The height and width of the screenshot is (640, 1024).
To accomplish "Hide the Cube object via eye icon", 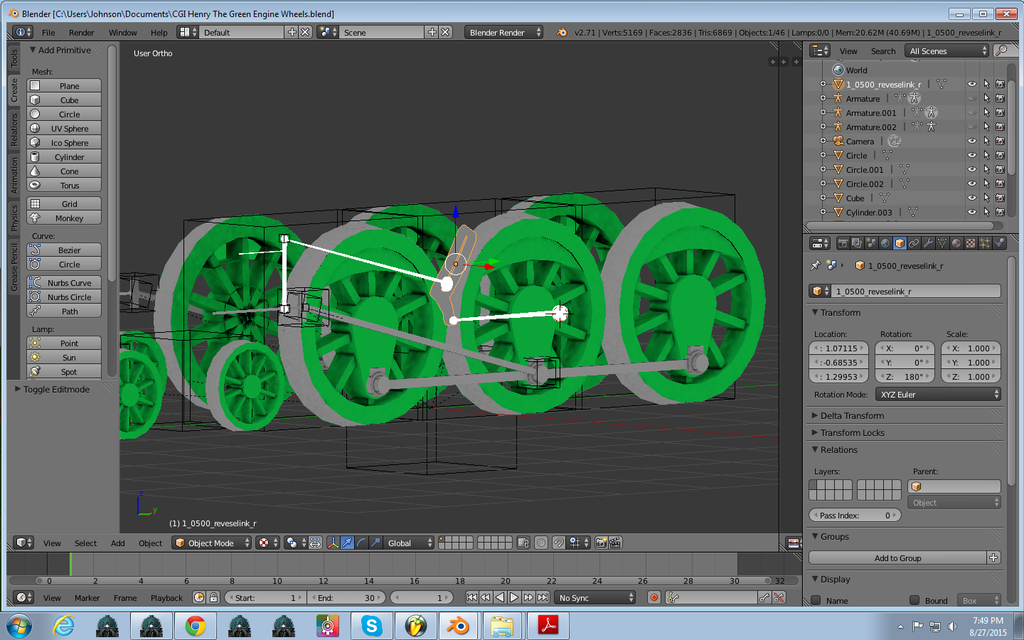I will (972, 198).
